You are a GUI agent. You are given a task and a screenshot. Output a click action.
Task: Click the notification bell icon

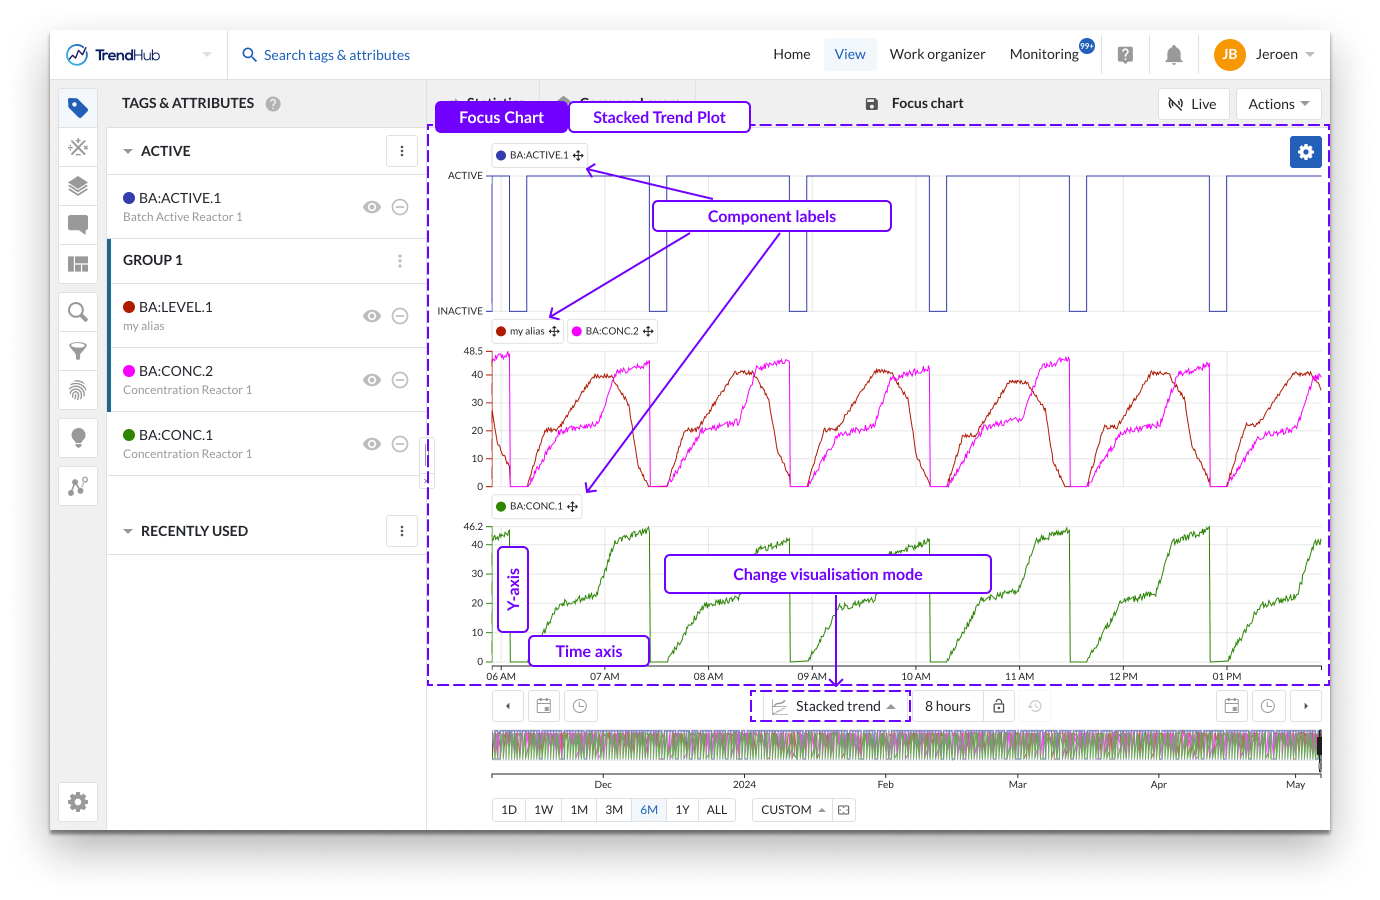point(1174,55)
